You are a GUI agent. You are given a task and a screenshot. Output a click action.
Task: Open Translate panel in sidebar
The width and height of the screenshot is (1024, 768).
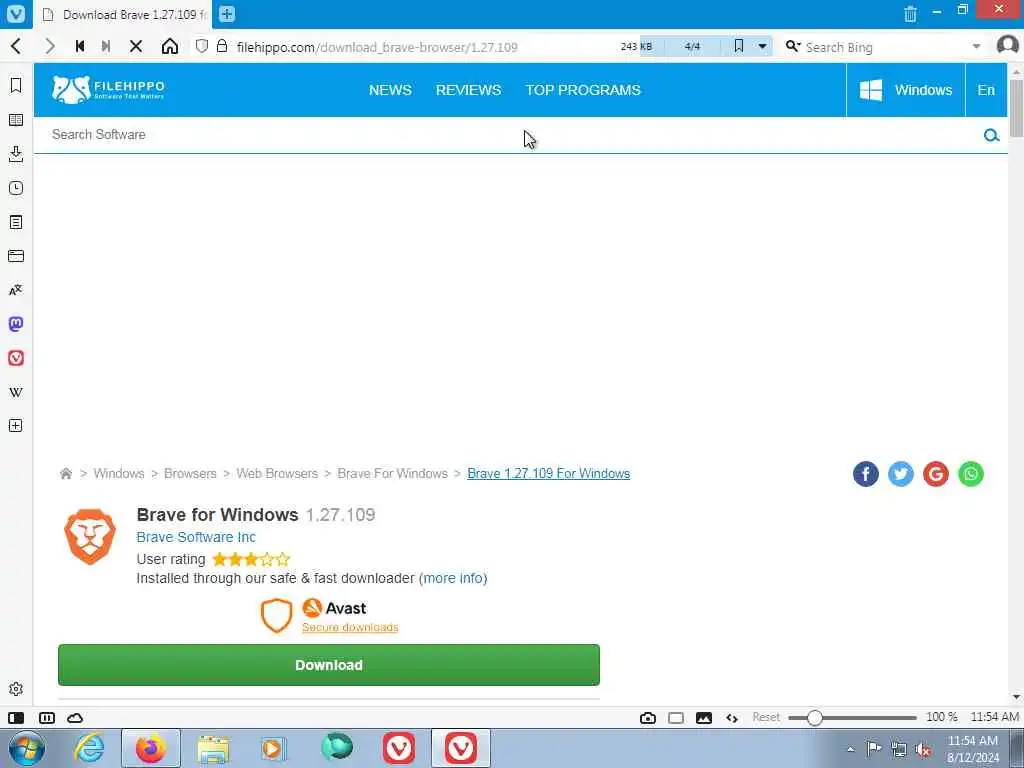click(16, 290)
